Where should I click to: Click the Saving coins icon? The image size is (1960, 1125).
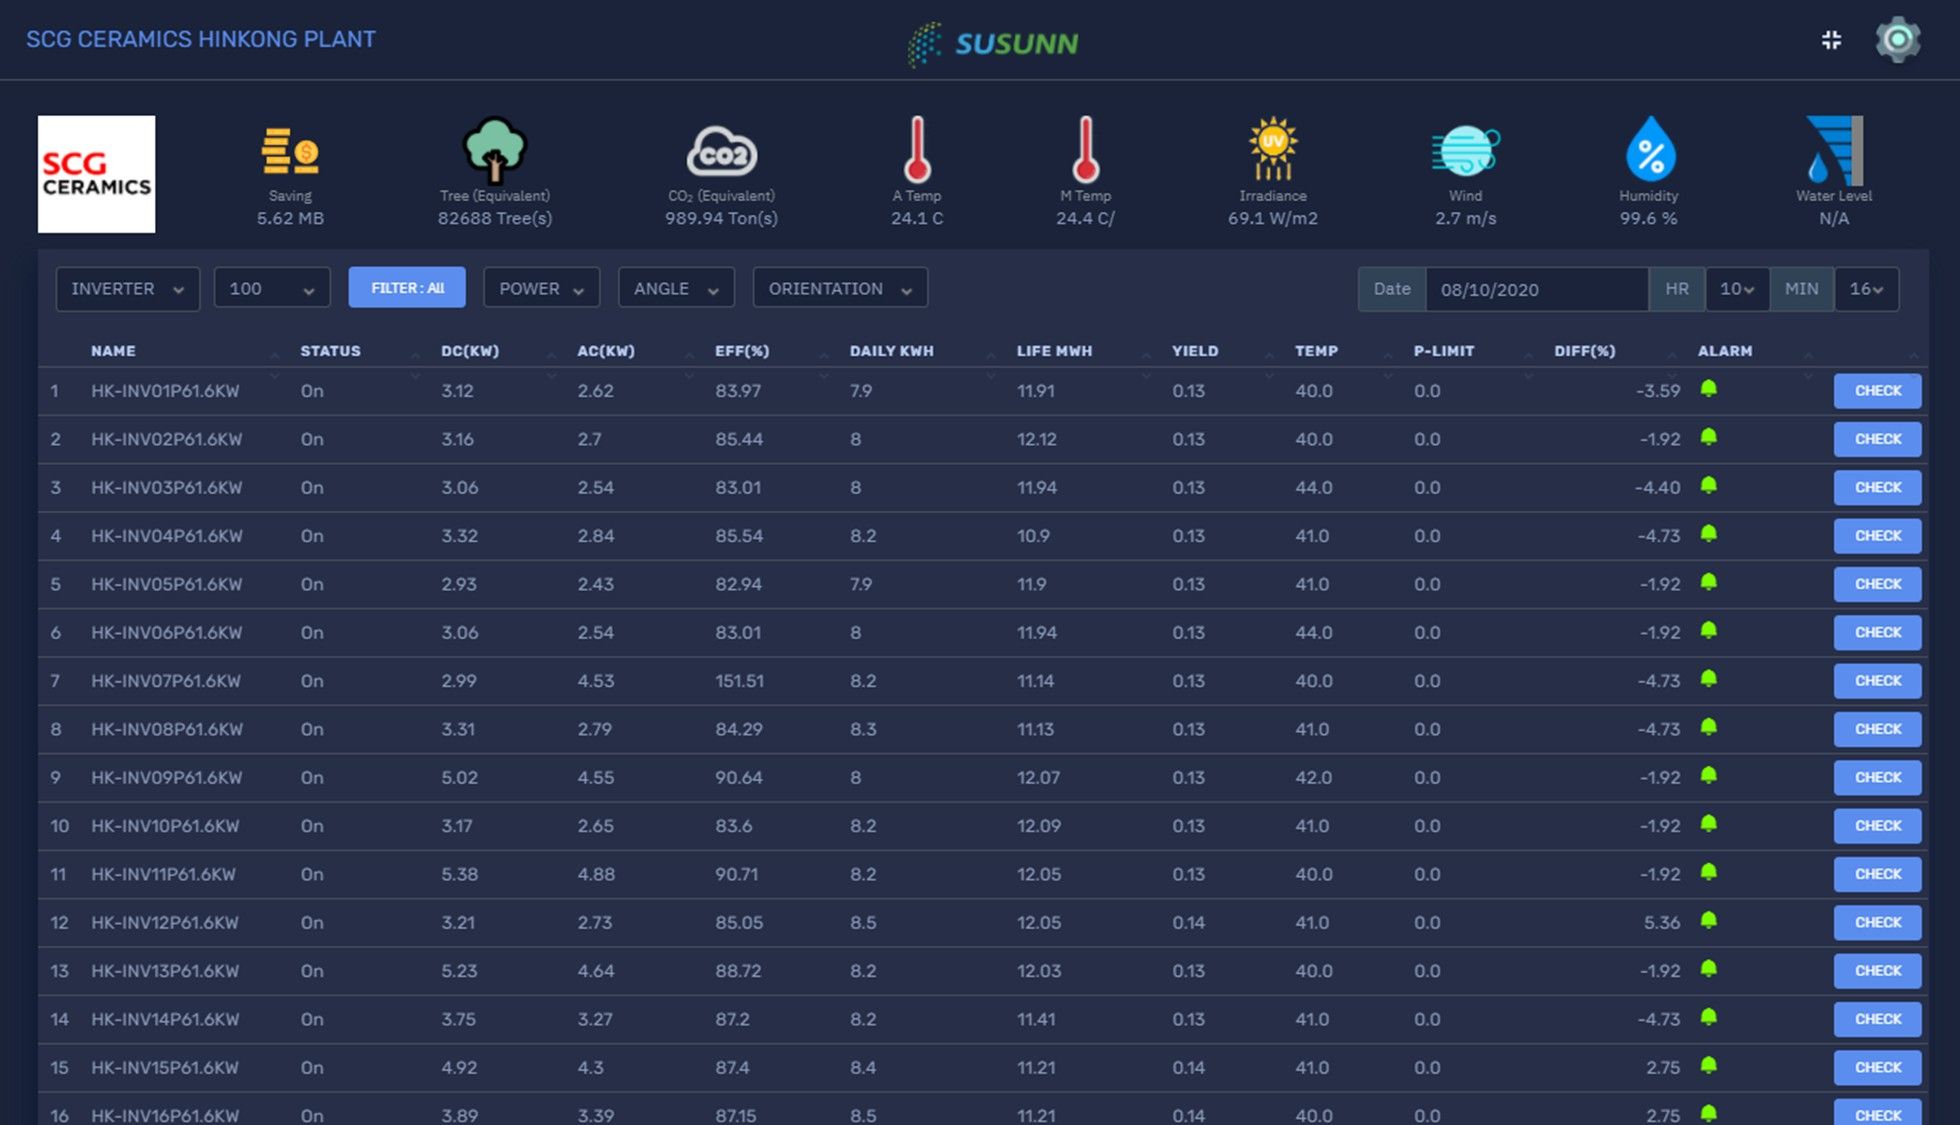(x=290, y=151)
